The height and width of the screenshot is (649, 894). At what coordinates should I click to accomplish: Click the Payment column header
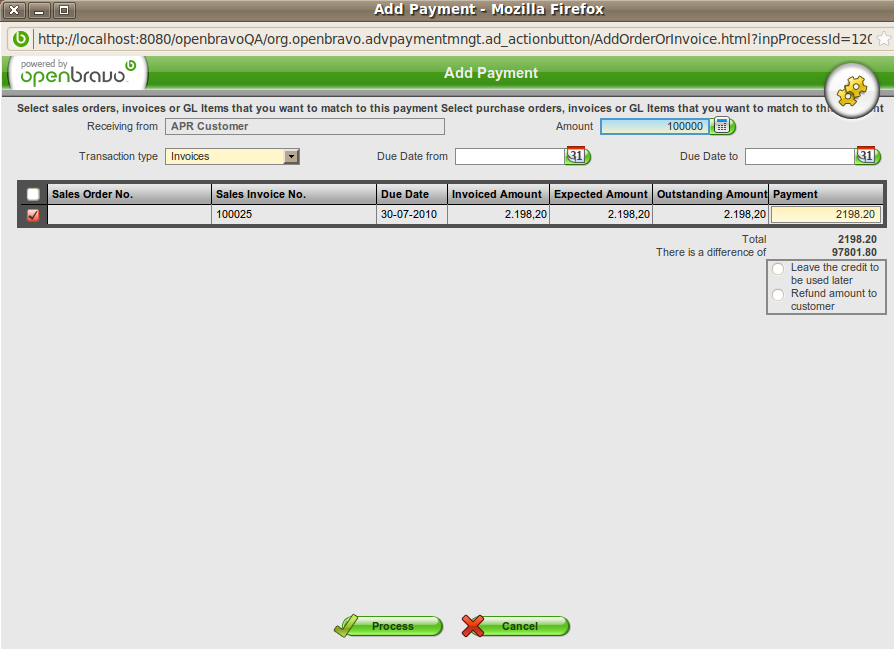[x=826, y=194]
